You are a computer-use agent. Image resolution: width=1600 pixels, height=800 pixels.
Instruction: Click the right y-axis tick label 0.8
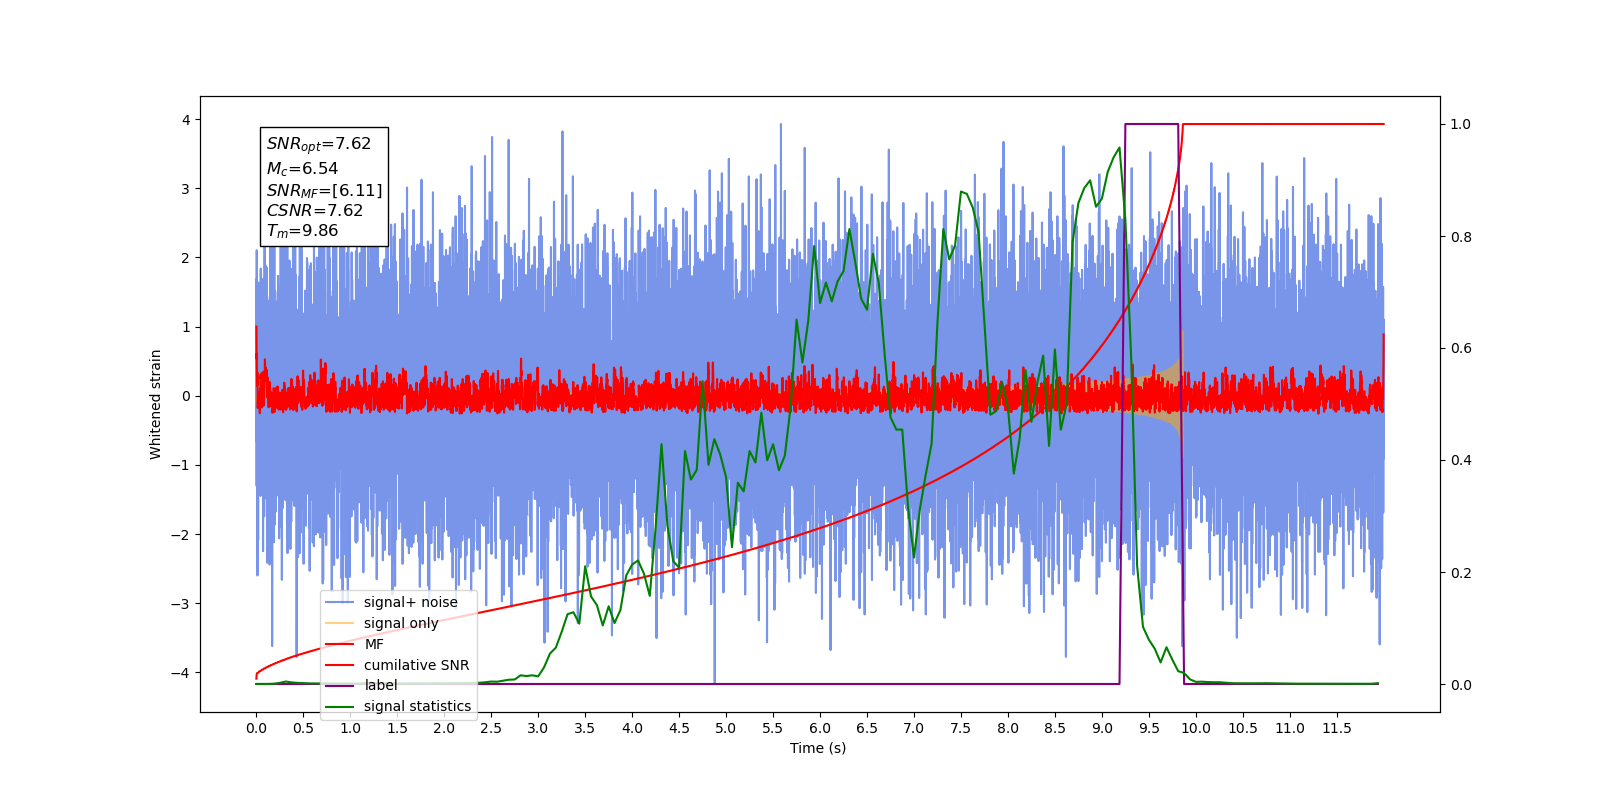(1461, 237)
